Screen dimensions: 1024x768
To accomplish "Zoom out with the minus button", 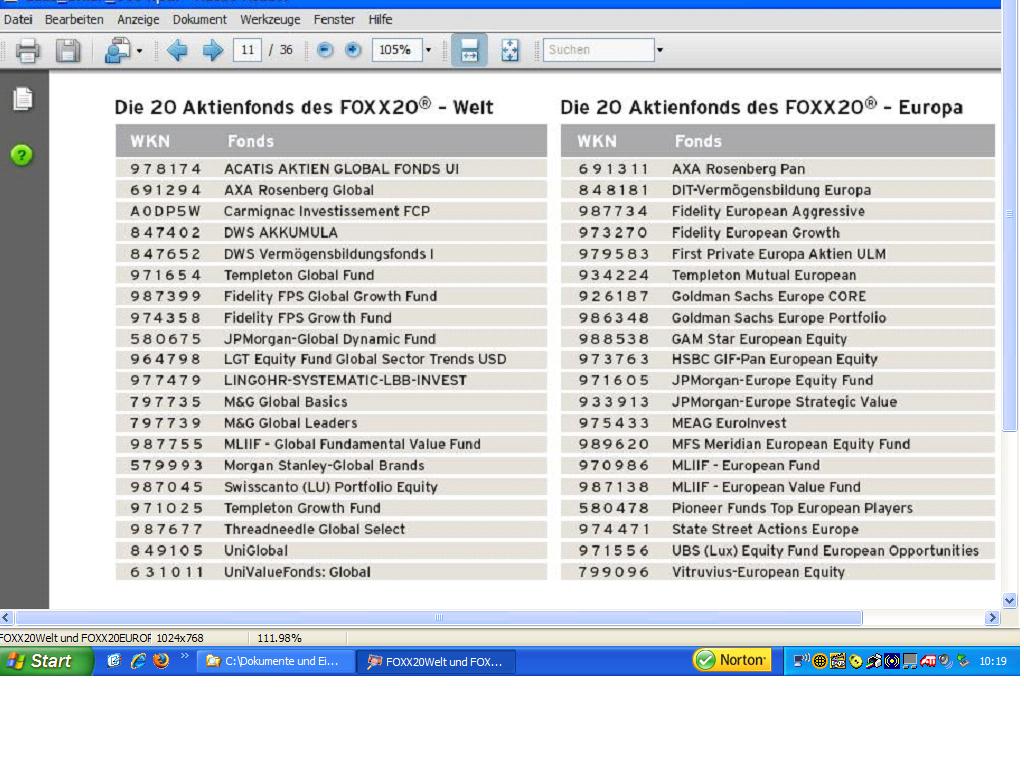I will (325, 50).
